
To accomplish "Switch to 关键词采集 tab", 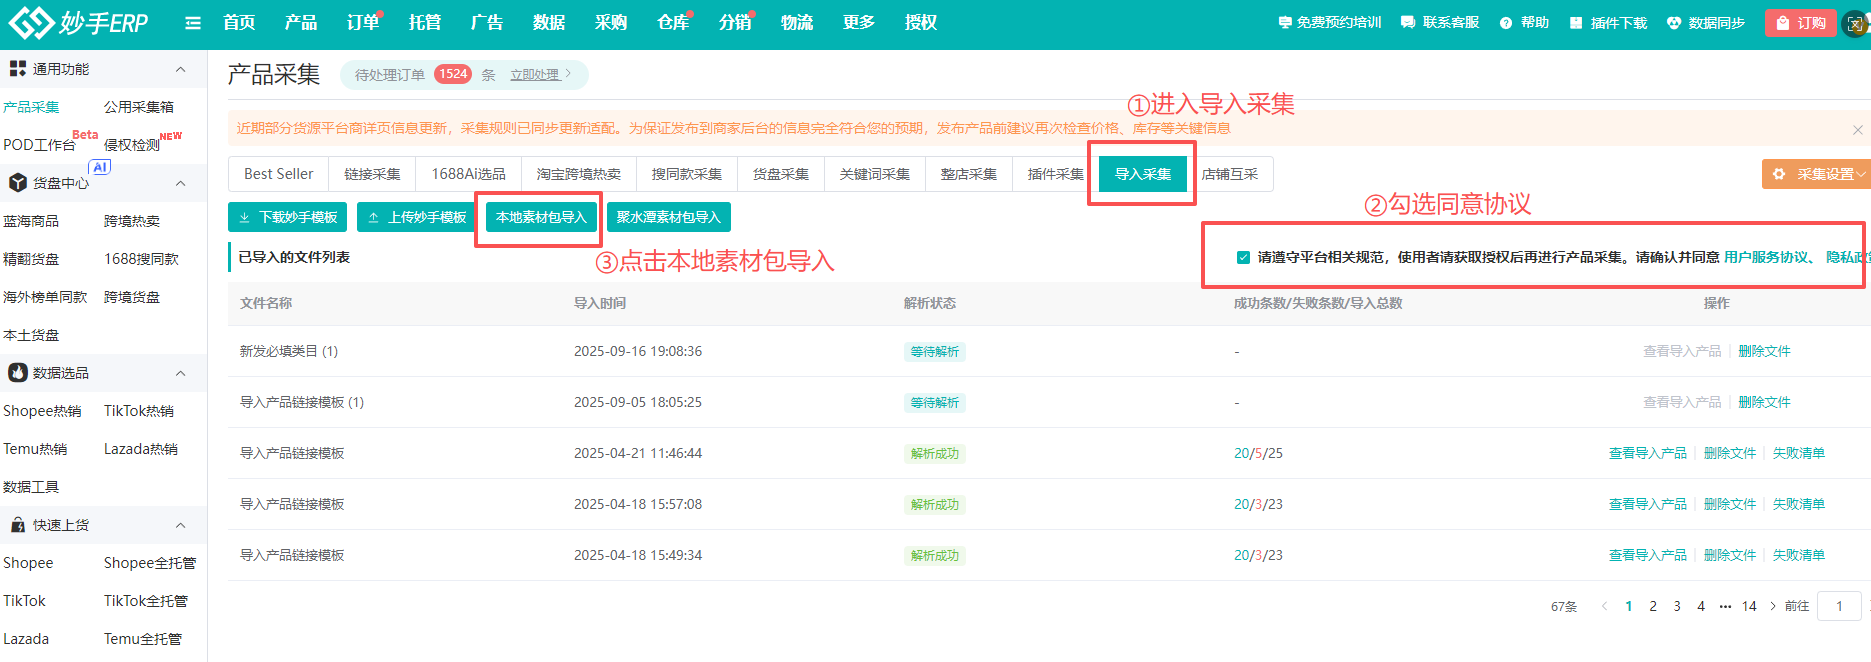I will [x=874, y=174].
